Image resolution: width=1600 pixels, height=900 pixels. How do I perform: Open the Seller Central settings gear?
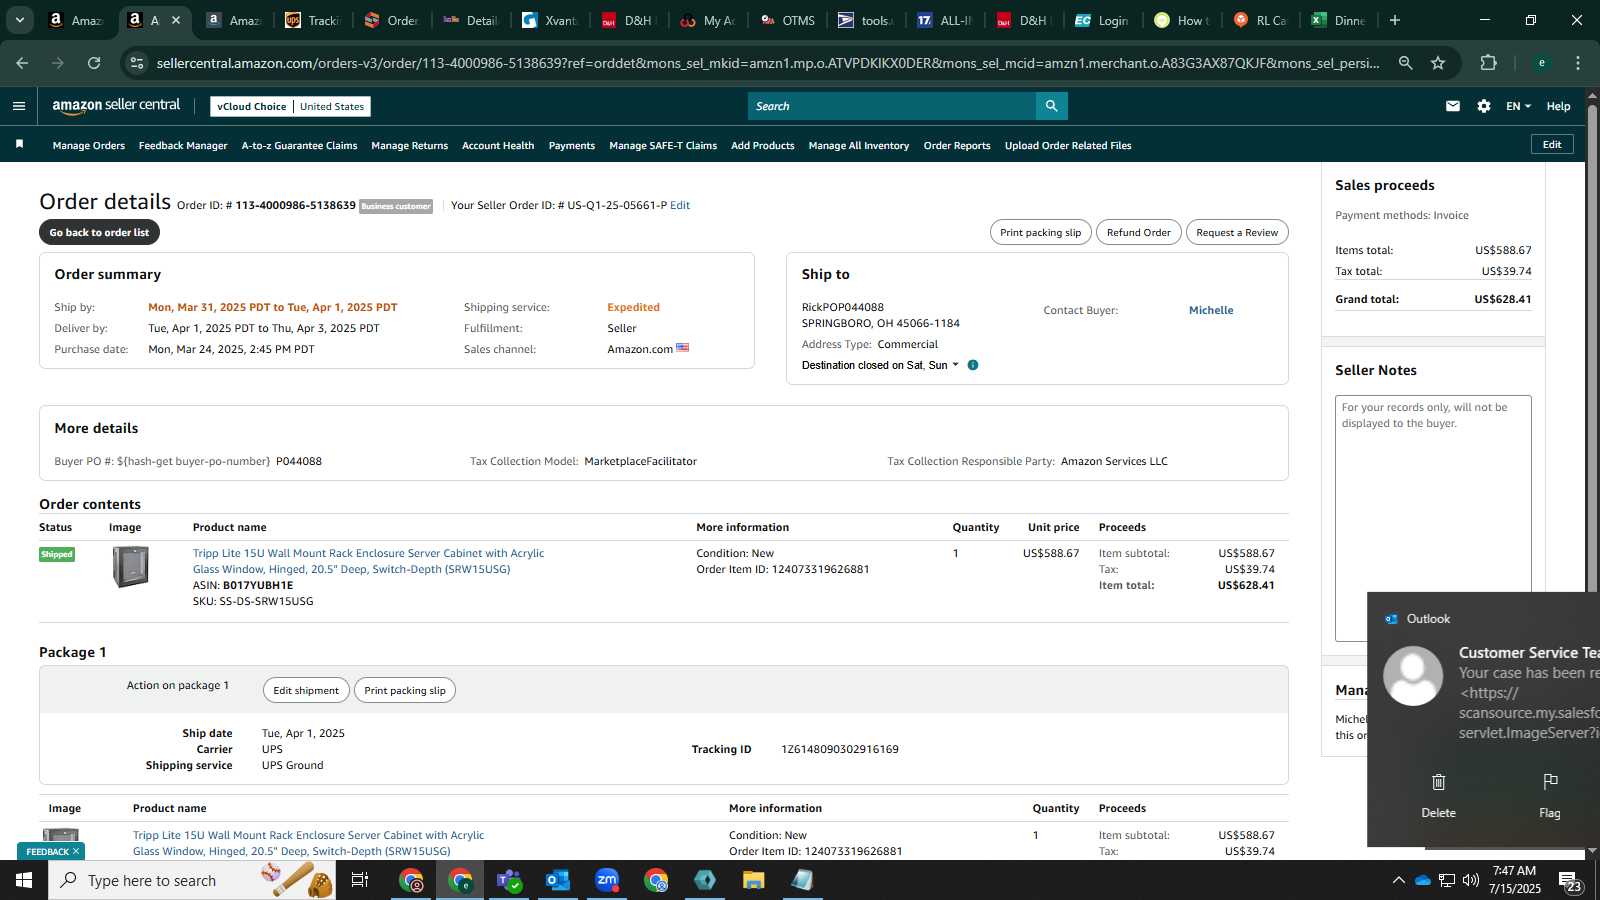[1484, 106]
